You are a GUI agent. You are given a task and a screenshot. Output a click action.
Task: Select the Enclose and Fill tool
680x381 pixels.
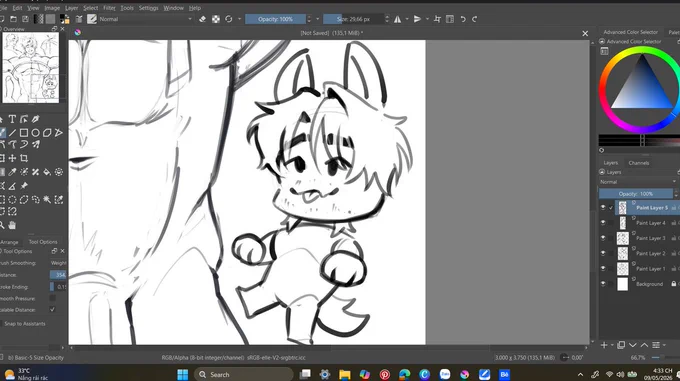point(59,172)
